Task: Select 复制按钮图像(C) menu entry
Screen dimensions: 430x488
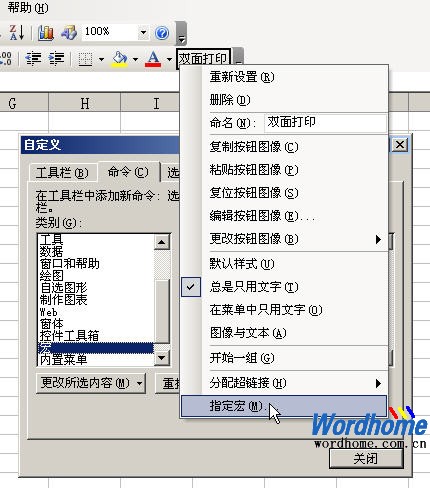Action: coord(285,147)
